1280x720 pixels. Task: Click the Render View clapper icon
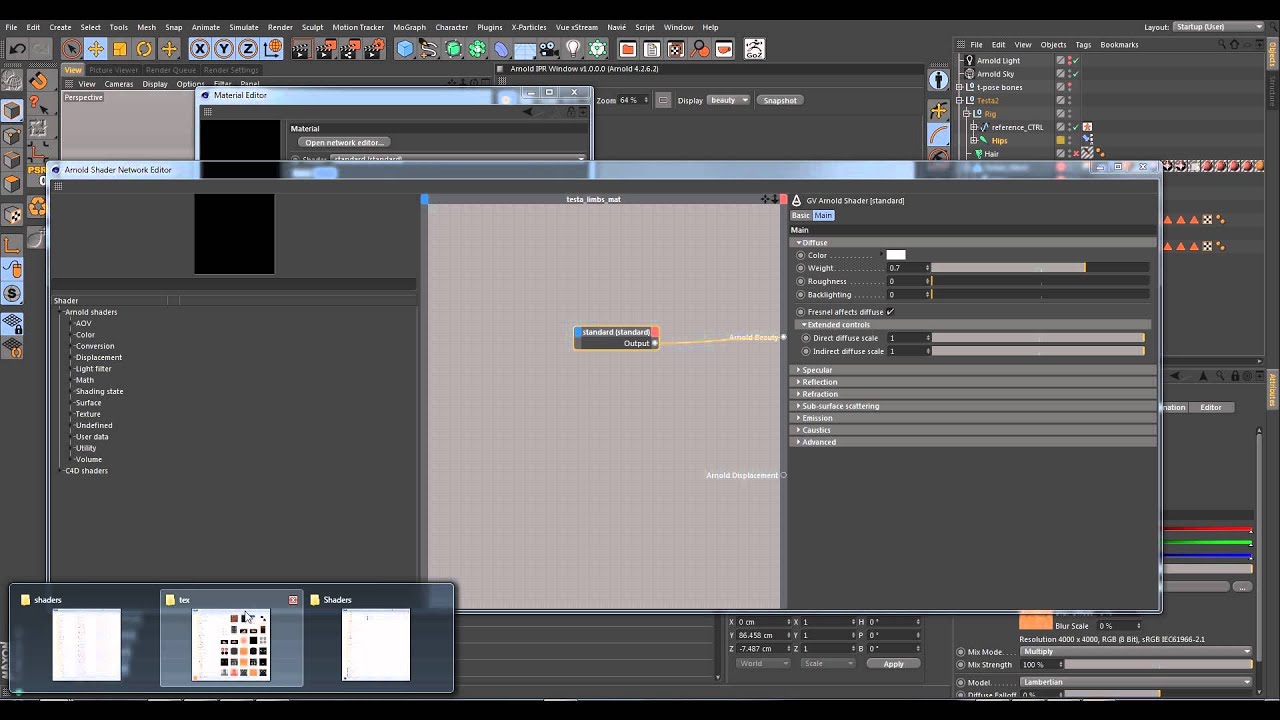(300, 49)
